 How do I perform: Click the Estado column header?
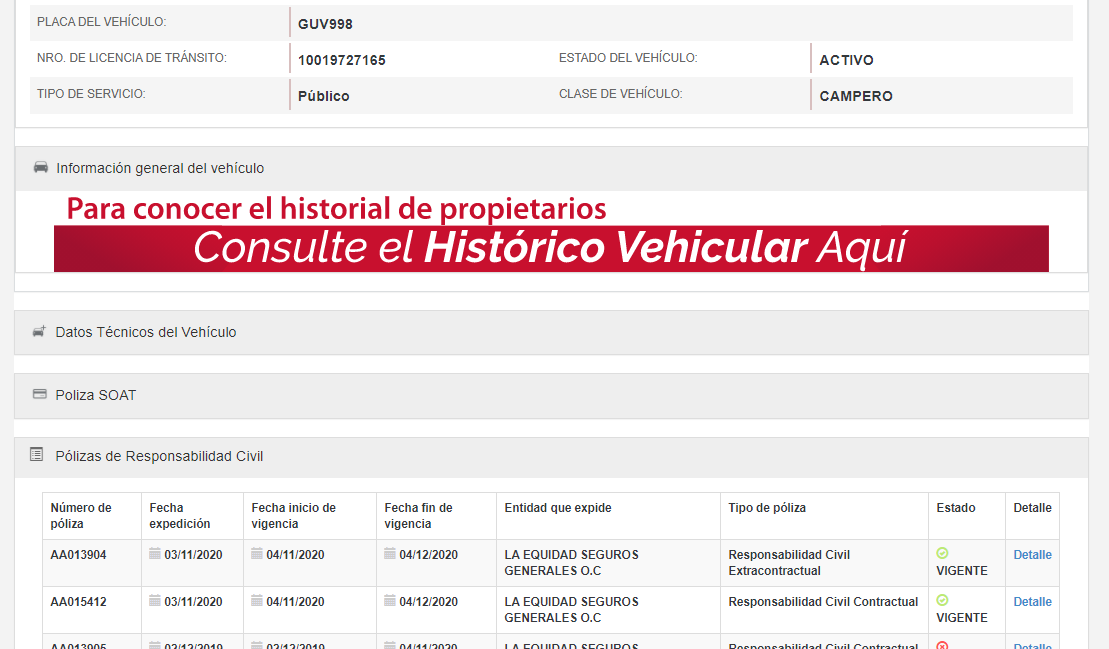[x=955, y=508]
